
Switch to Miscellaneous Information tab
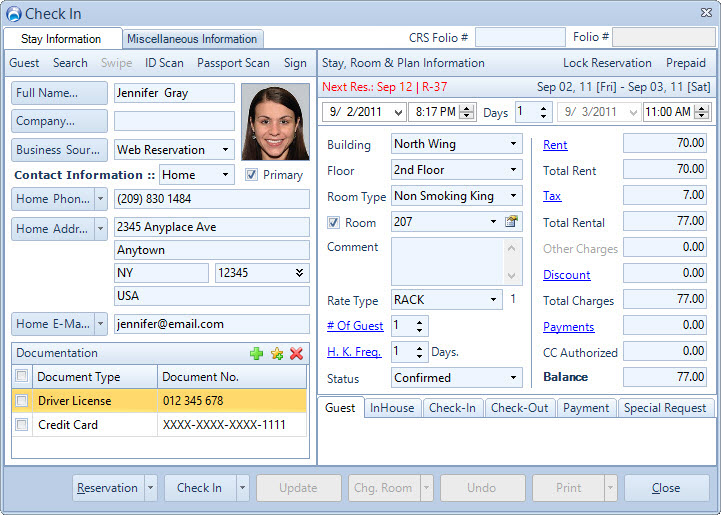pos(192,39)
